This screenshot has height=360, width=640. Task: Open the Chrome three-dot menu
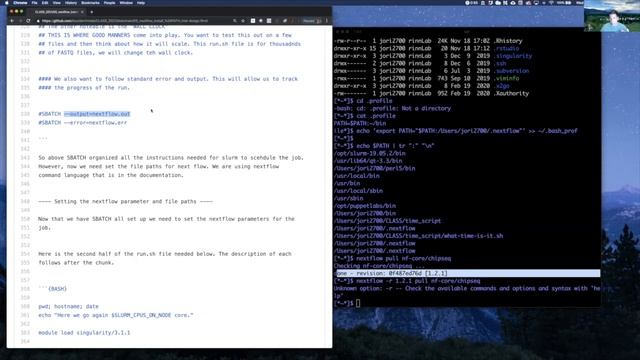tap(327, 20)
